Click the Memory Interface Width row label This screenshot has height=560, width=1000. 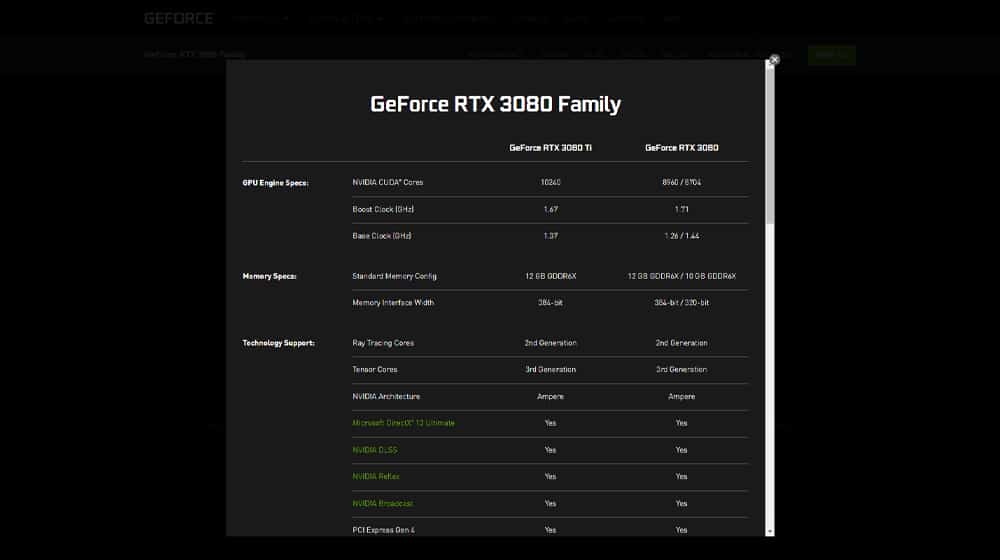(393, 303)
